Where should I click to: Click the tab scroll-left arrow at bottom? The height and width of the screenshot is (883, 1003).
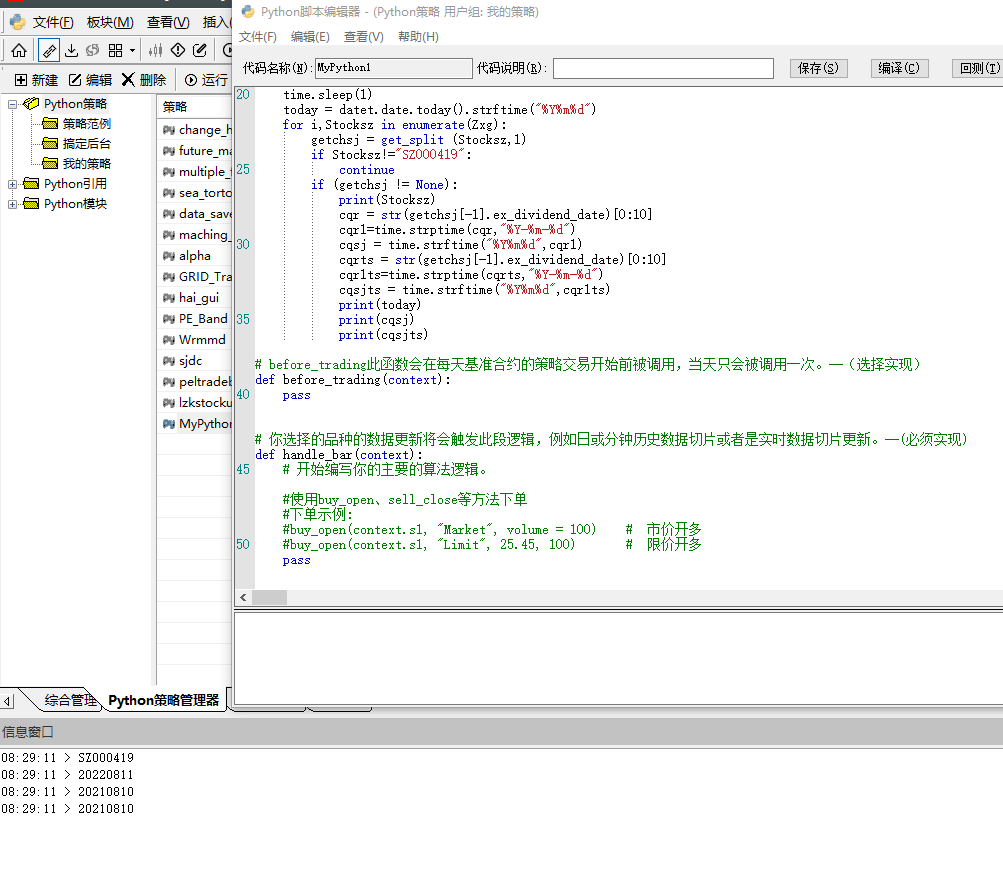pyautogui.click(x=7, y=701)
